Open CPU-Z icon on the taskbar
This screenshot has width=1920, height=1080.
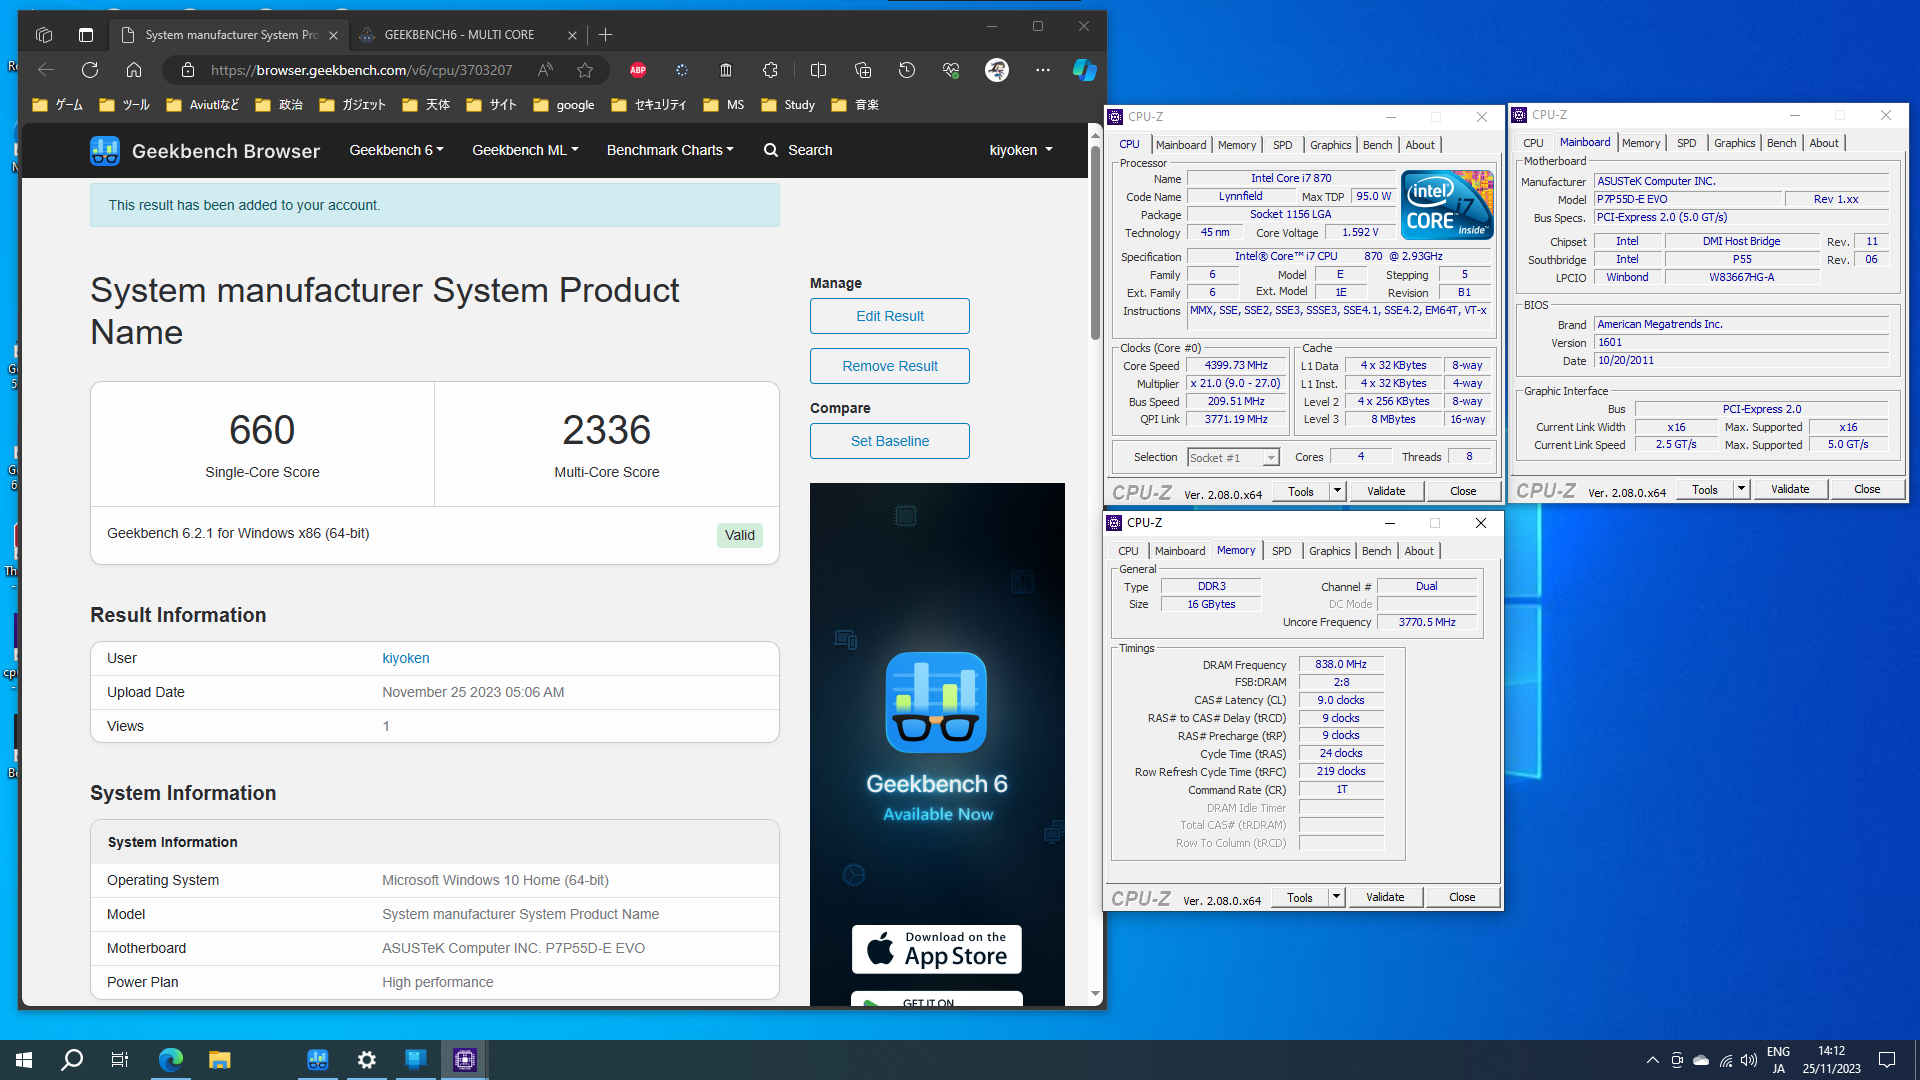click(x=465, y=1060)
